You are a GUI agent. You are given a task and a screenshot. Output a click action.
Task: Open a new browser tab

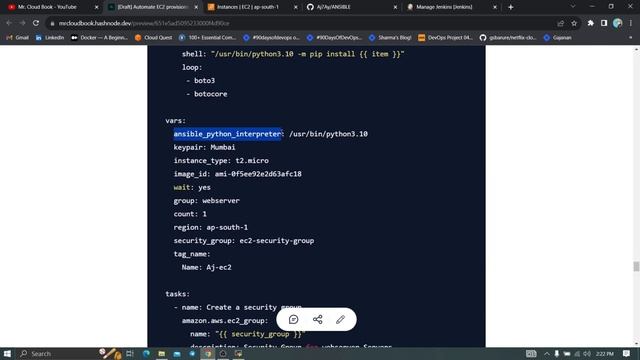click(x=511, y=7)
